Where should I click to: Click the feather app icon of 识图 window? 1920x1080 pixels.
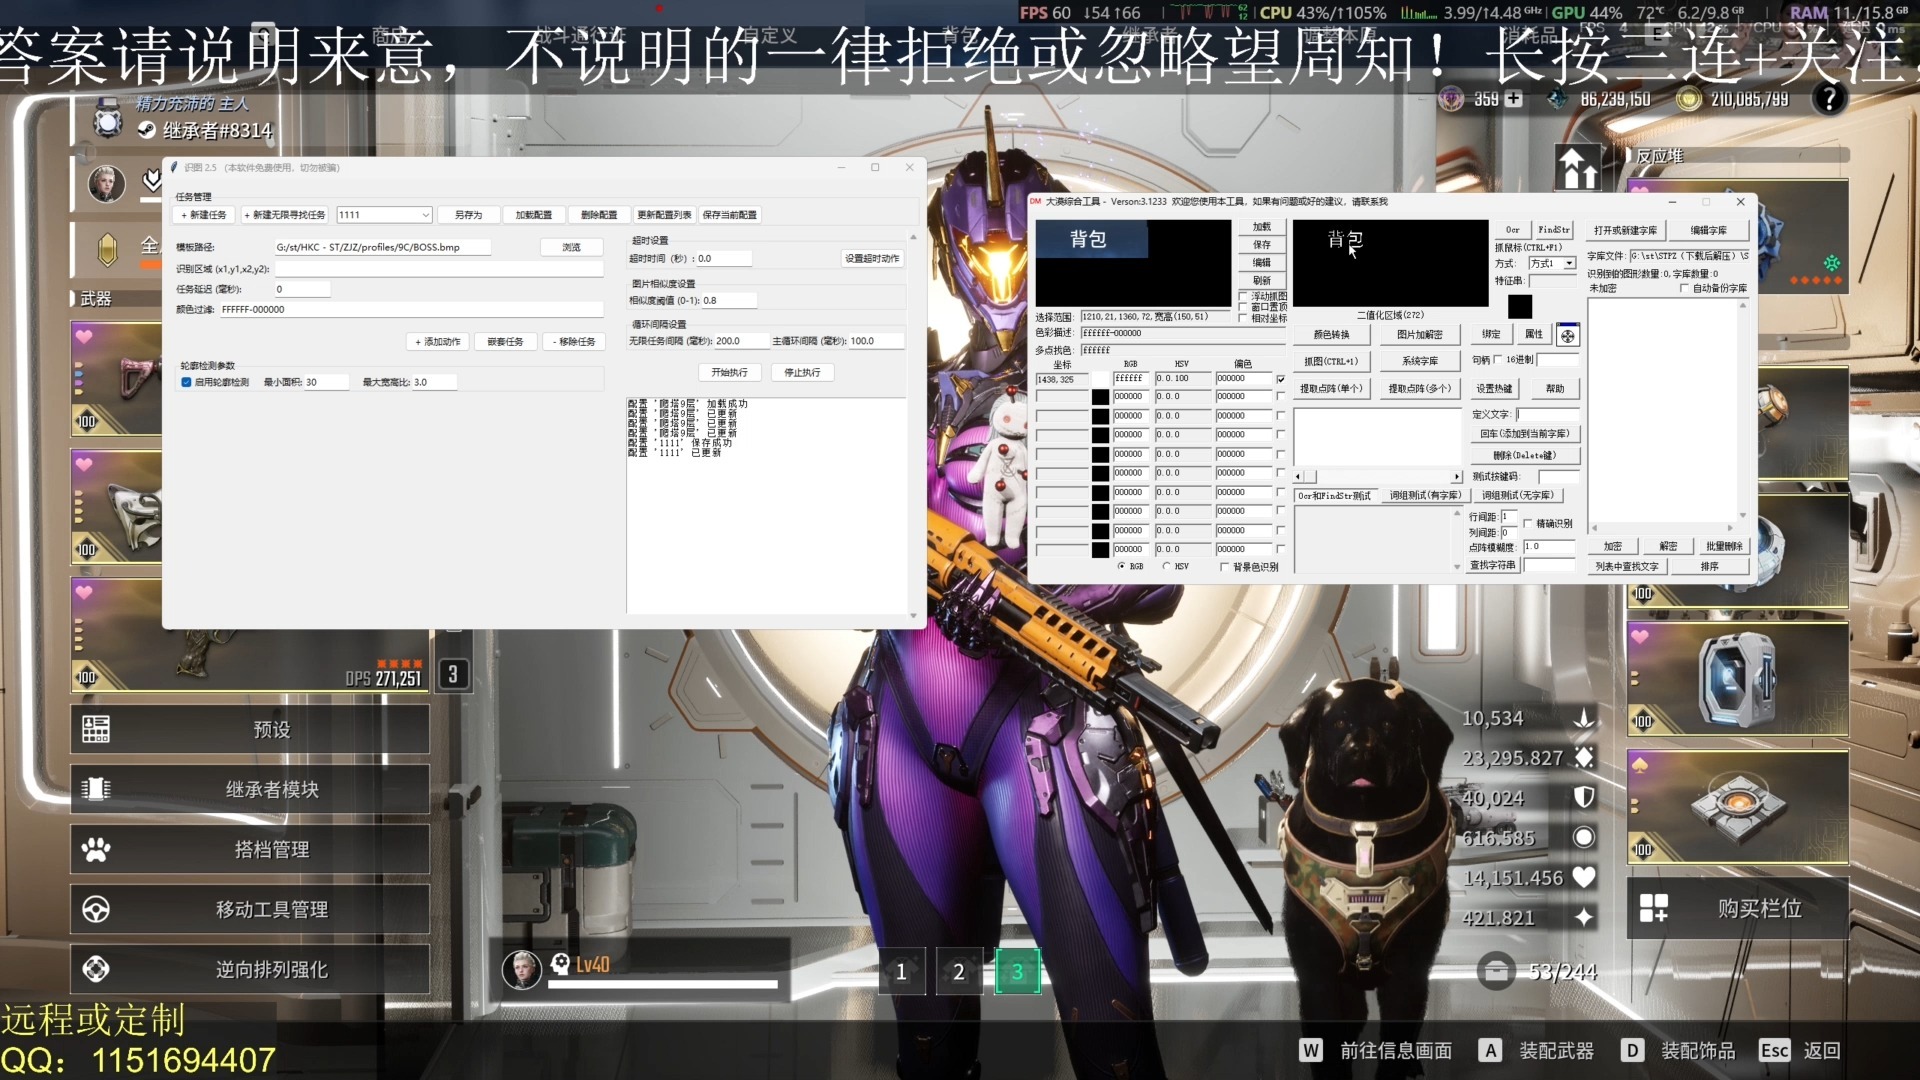tap(174, 167)
